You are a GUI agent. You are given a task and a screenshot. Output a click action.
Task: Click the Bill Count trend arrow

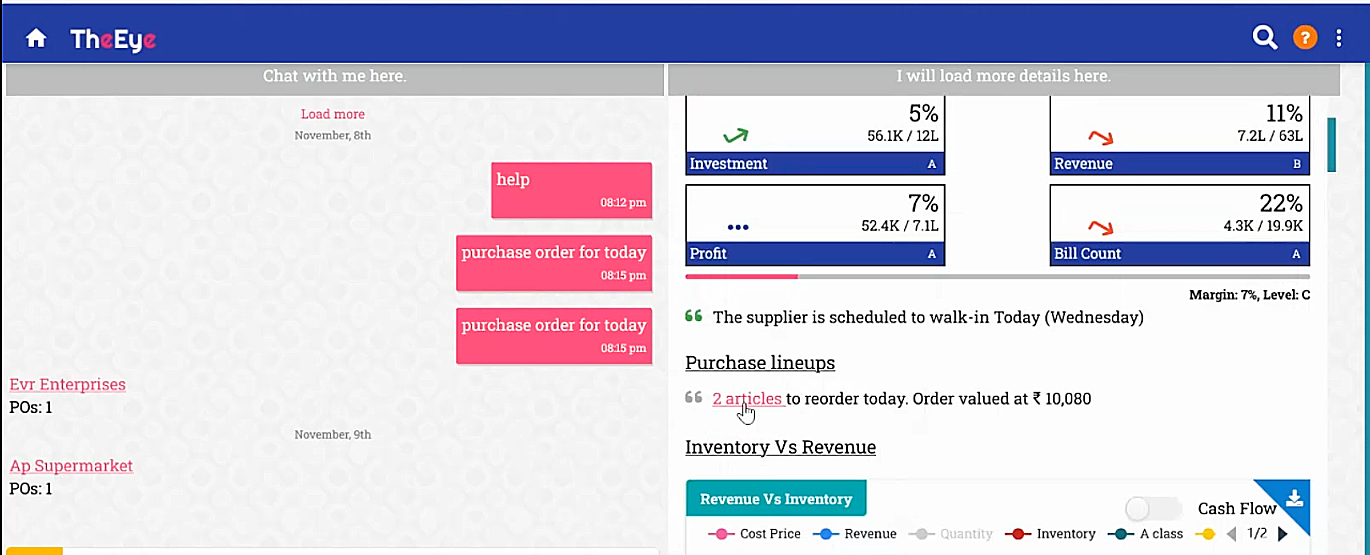pos(1100,227)
